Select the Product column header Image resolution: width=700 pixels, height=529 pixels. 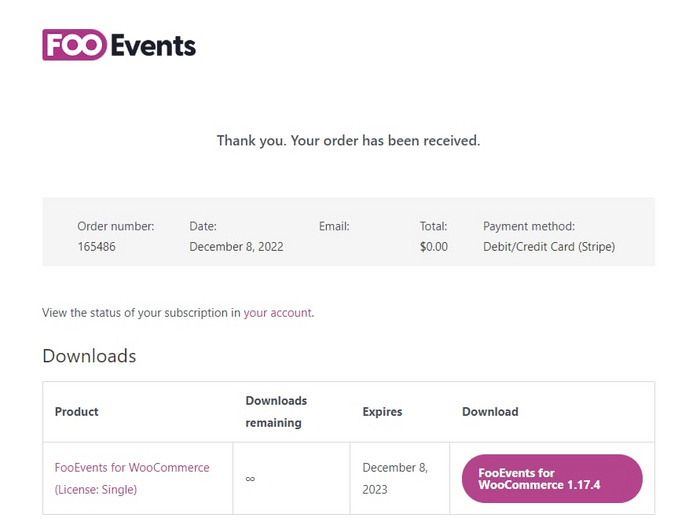click(77, 412)
